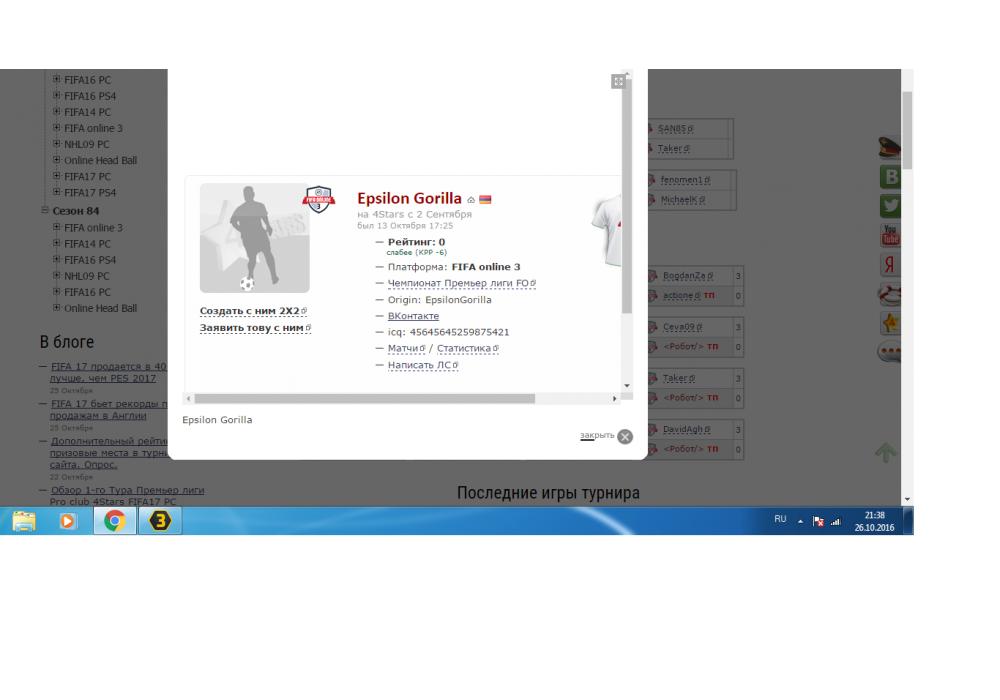Click the green scroll-to-top arrow

click(x=887, y=453)
